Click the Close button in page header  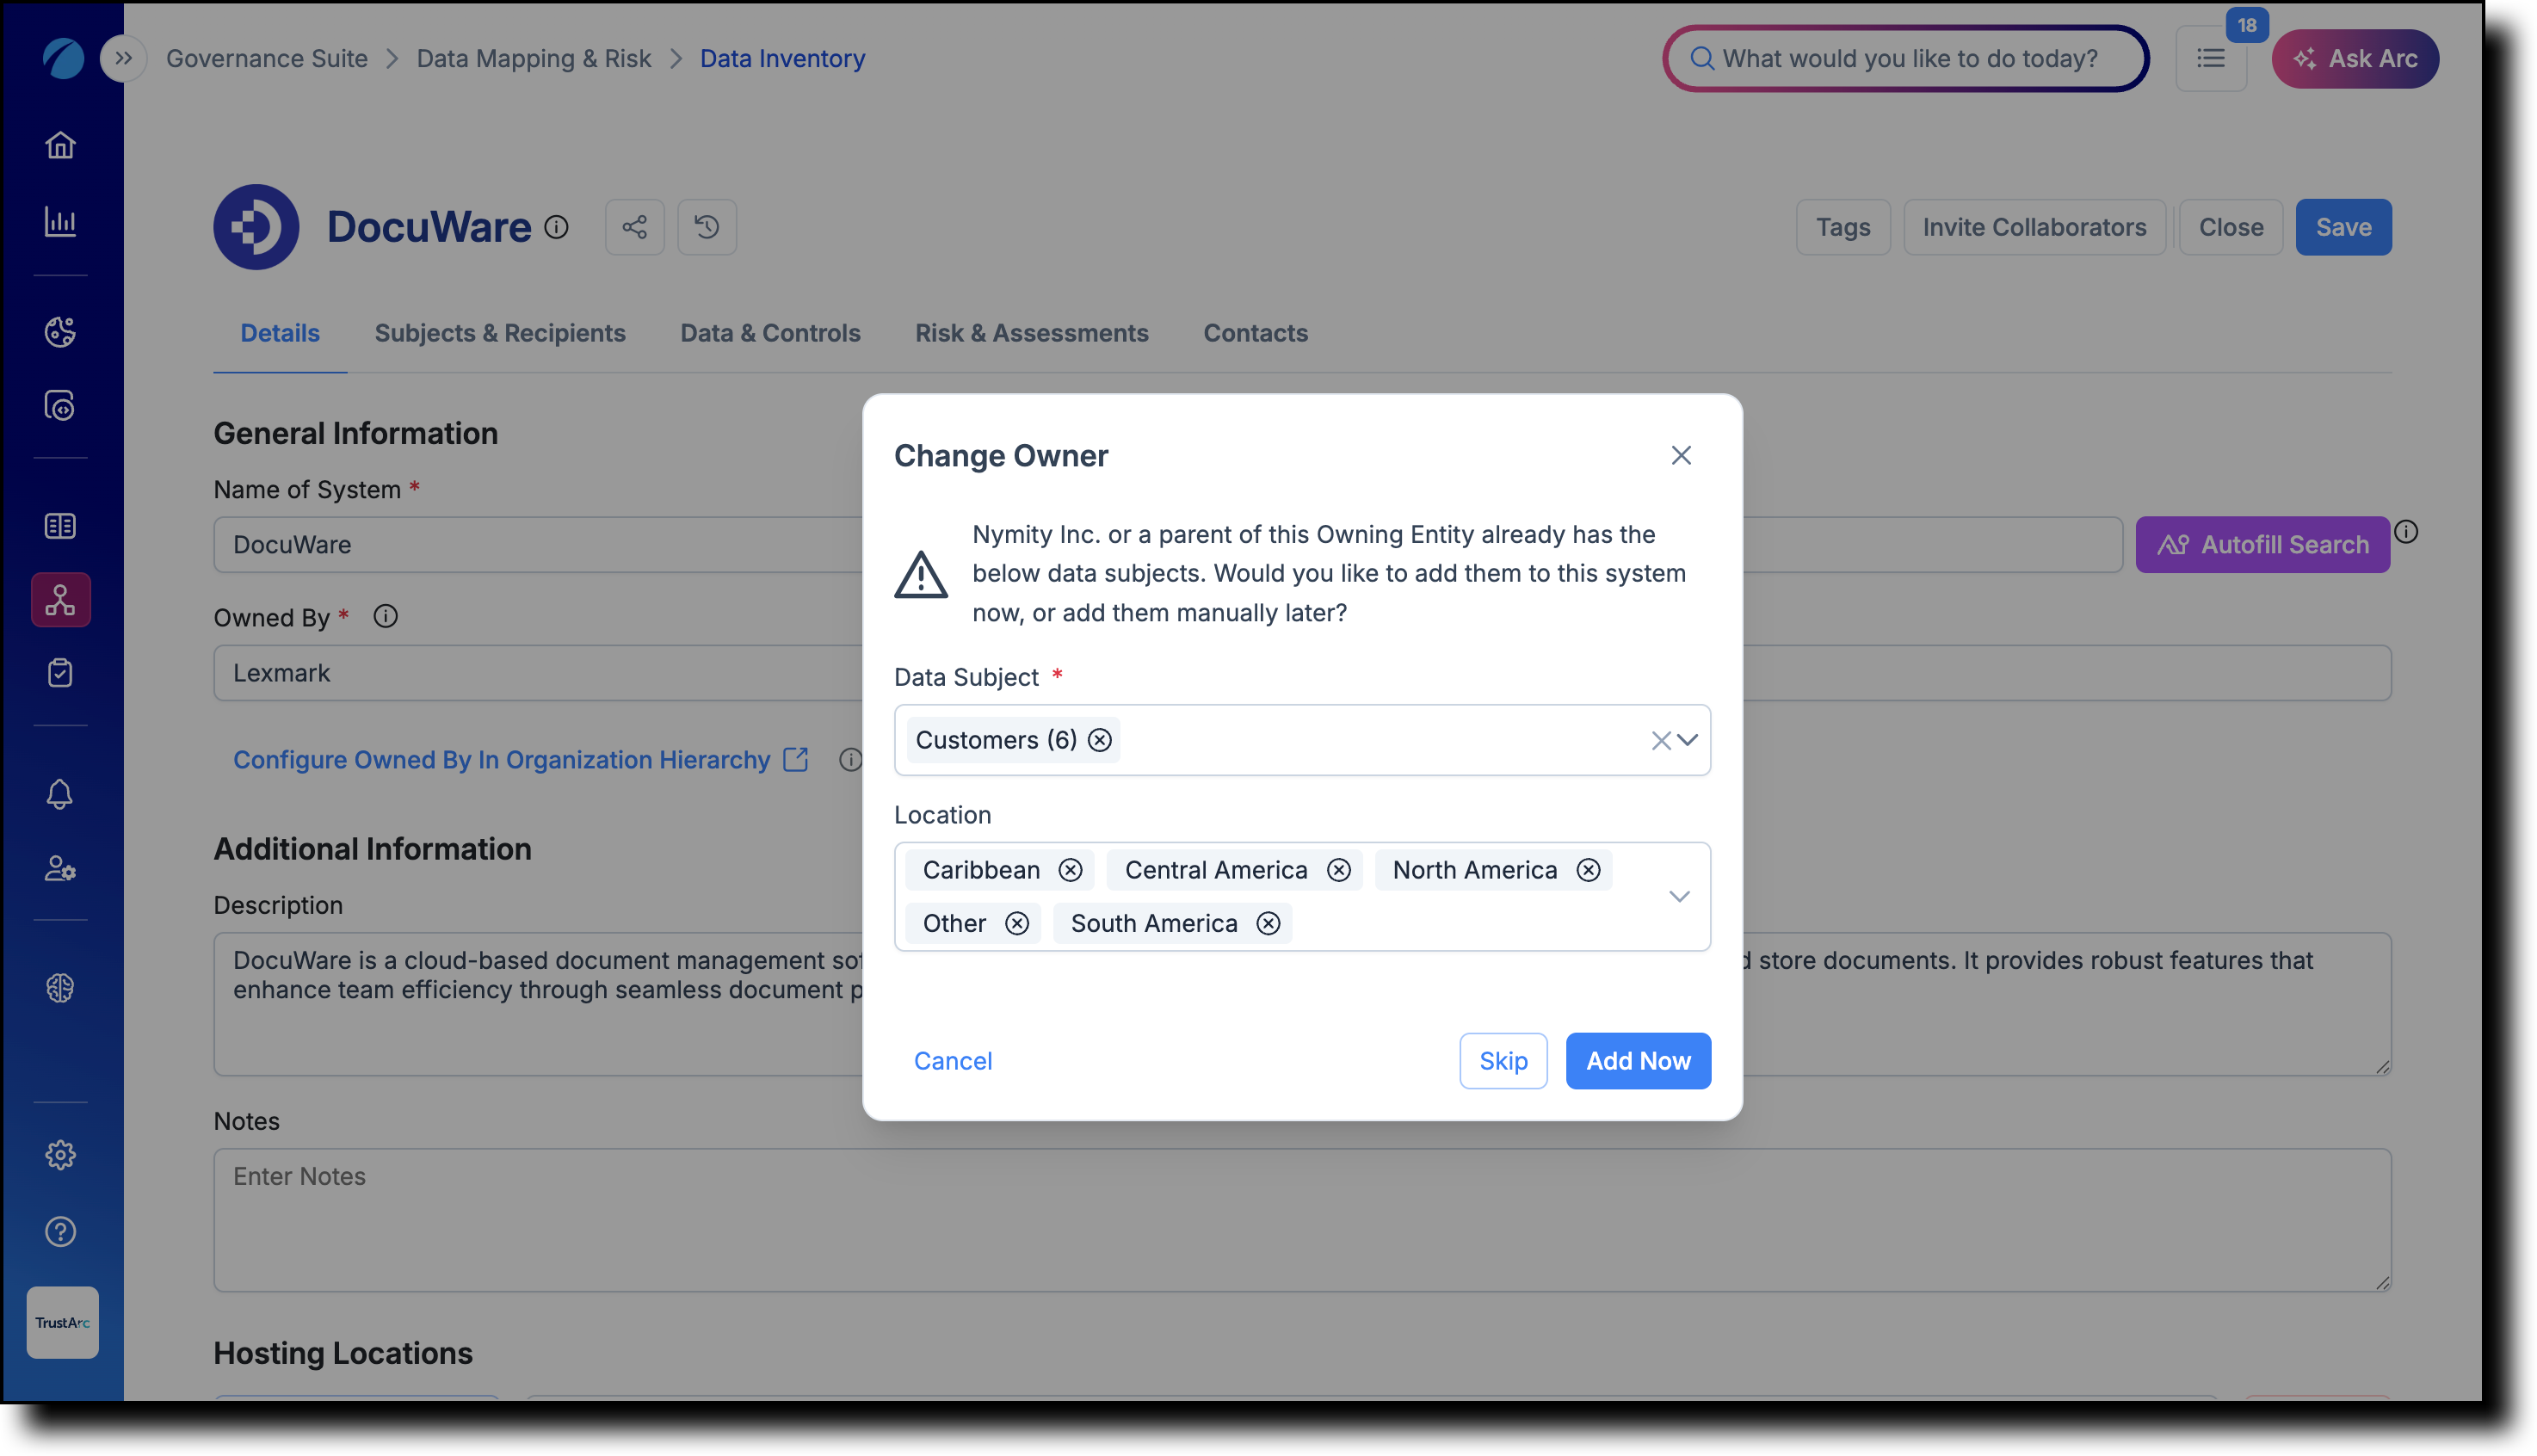point(2231,227)
